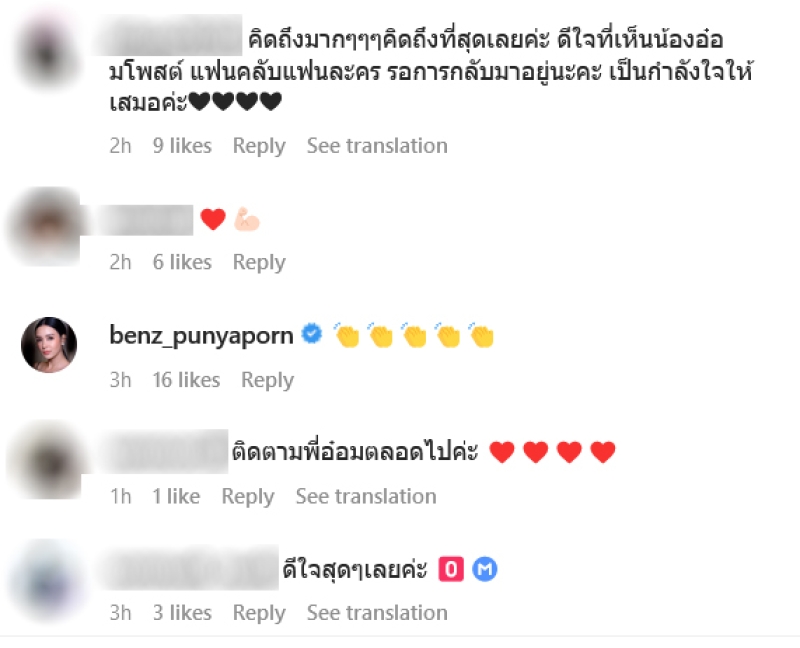800x648 pixels.
Task: Click the benz_punyaporn username
Action: tap(202, 336)
